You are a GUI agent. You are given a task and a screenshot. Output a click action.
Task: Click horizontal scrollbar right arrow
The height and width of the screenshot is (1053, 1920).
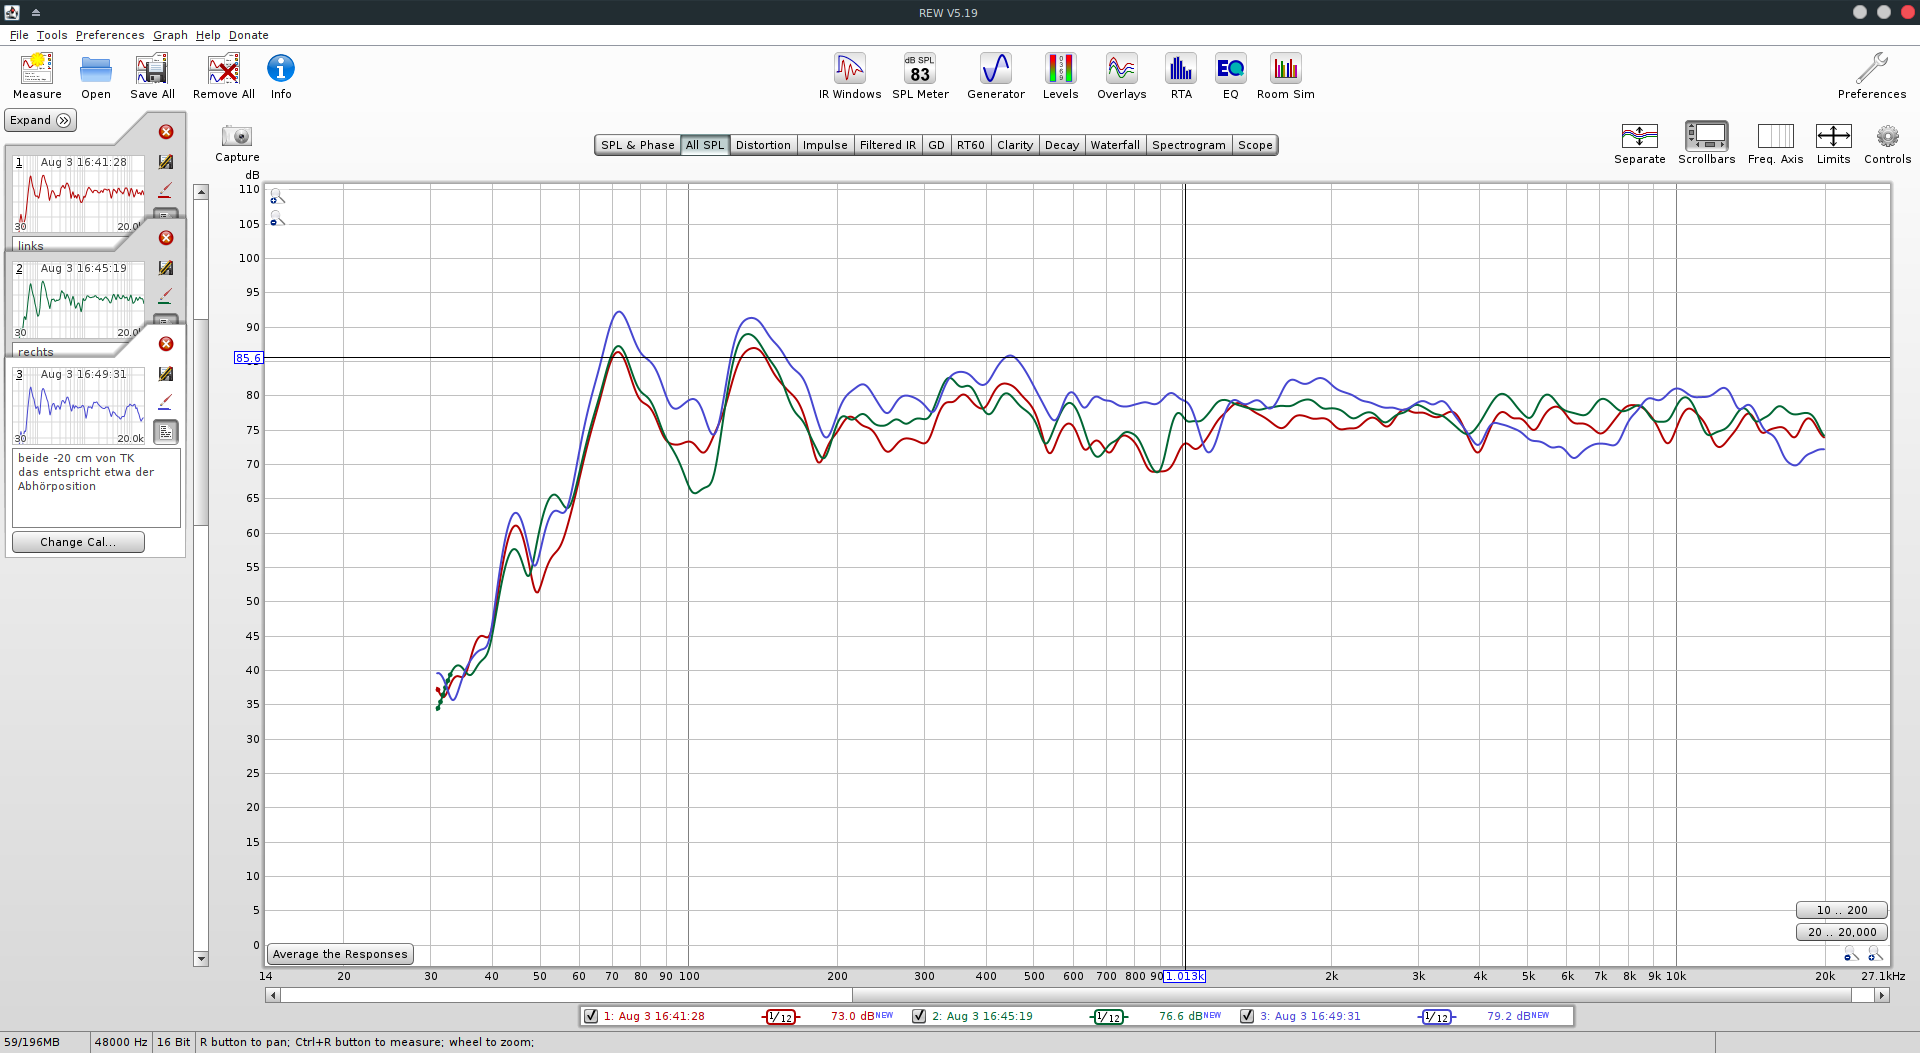coord(1882,995)
